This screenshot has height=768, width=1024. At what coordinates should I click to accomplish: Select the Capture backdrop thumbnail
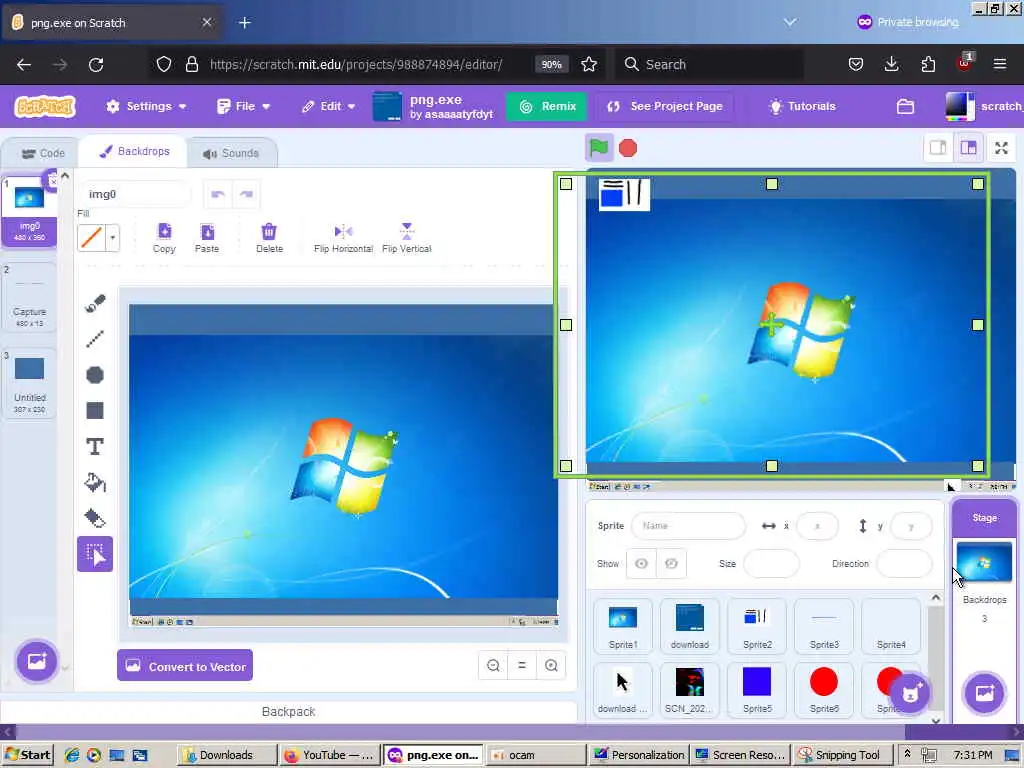click(29, 297)
